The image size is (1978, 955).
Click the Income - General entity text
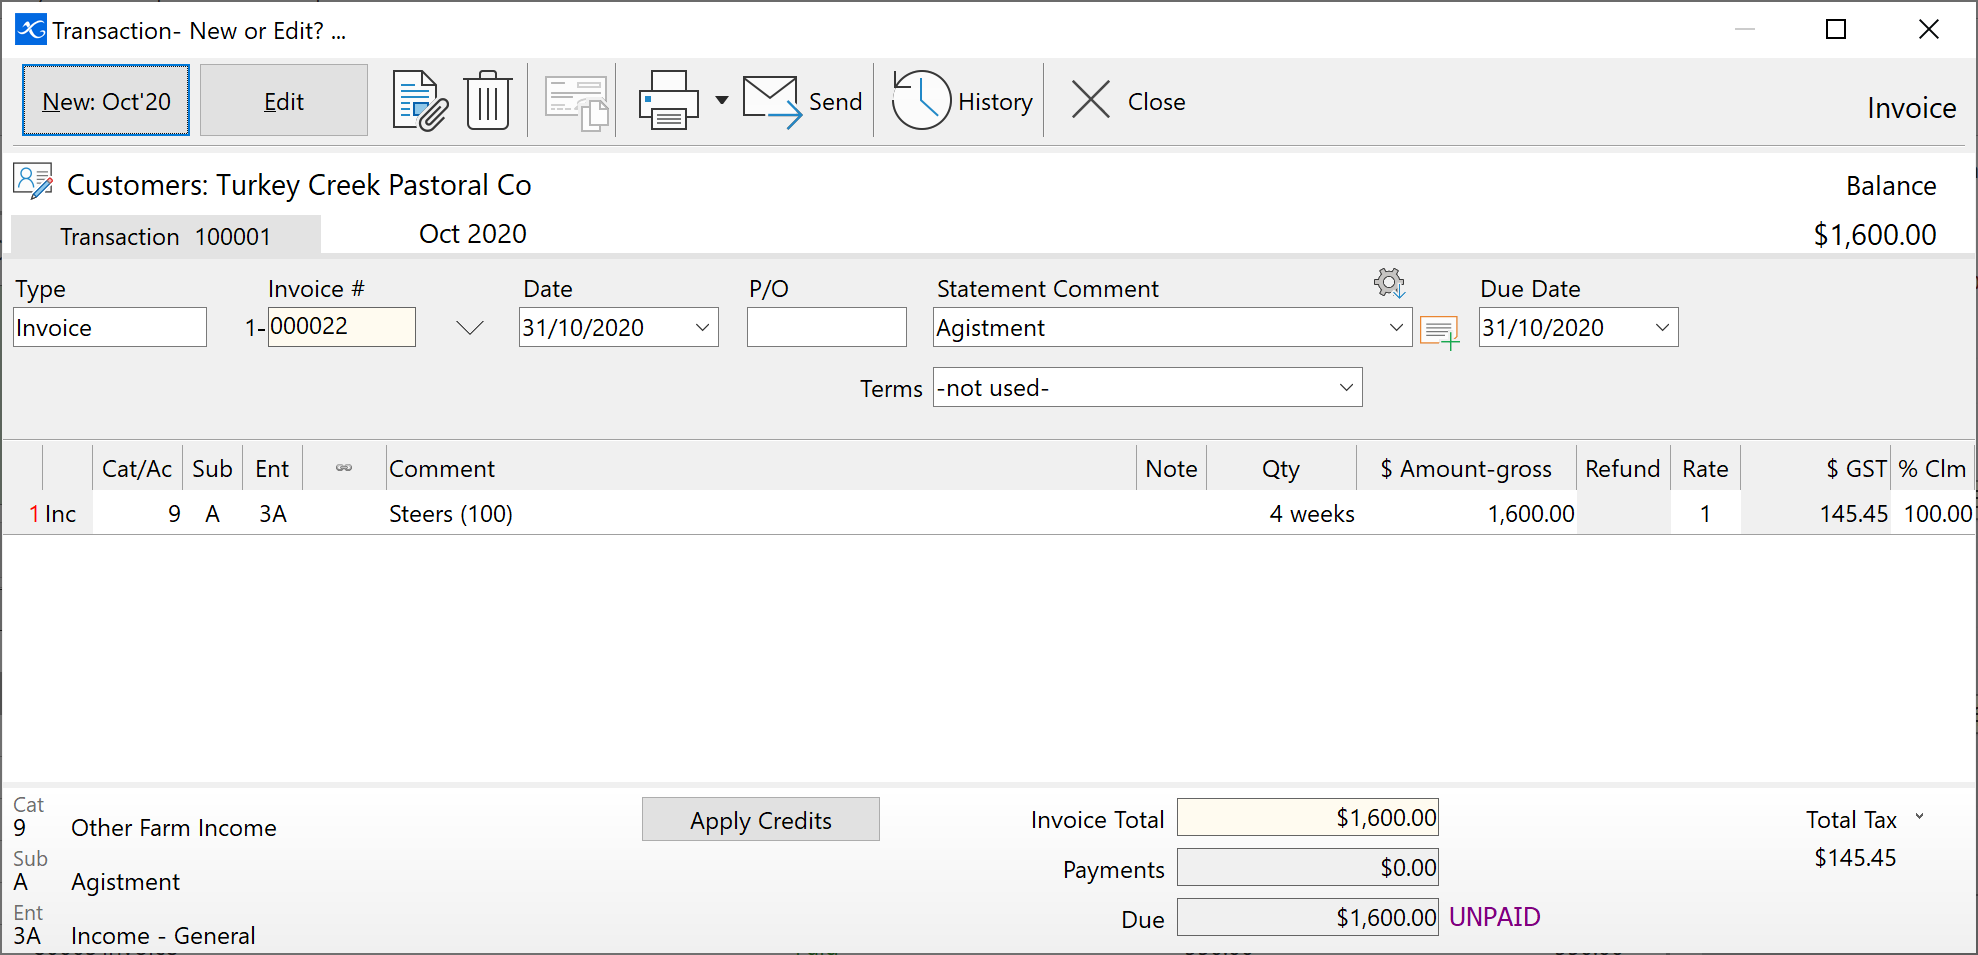(163, 935)
